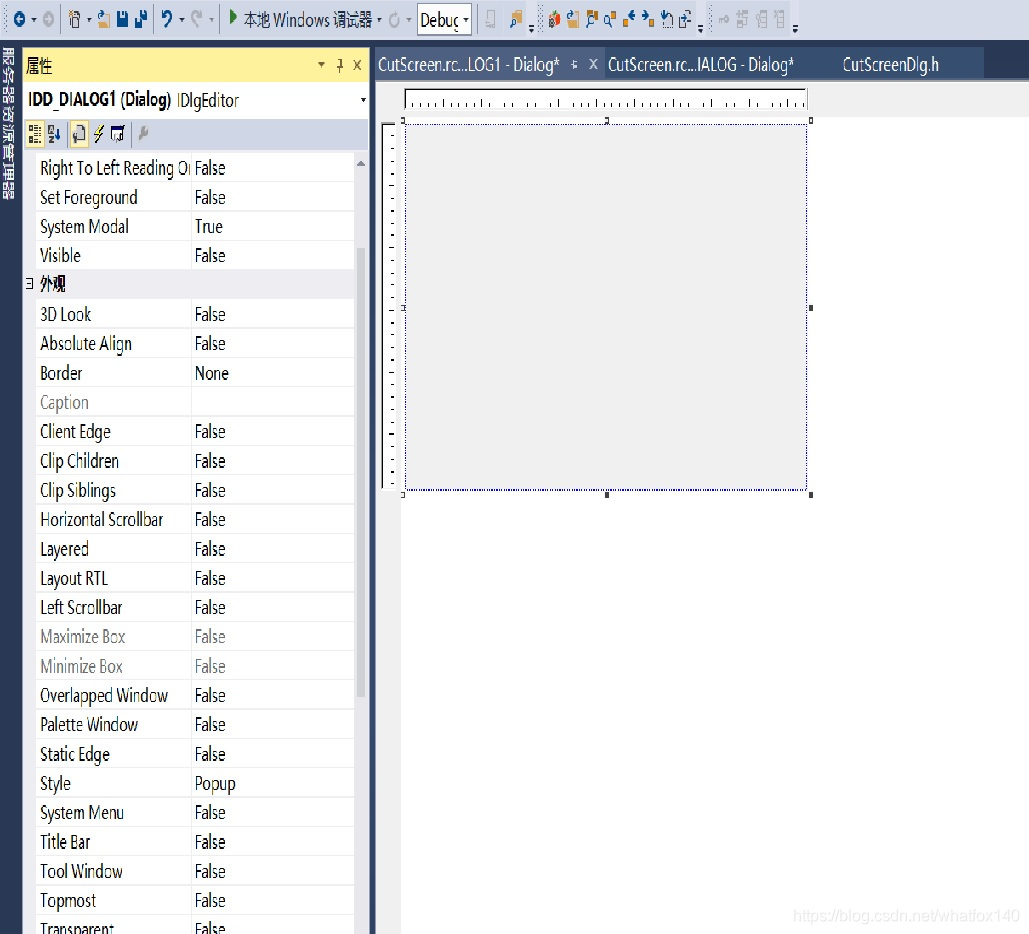Click the find-in-files folder search icon
The height and width of the screenshot is (934, 1029).
click(516, 20)
